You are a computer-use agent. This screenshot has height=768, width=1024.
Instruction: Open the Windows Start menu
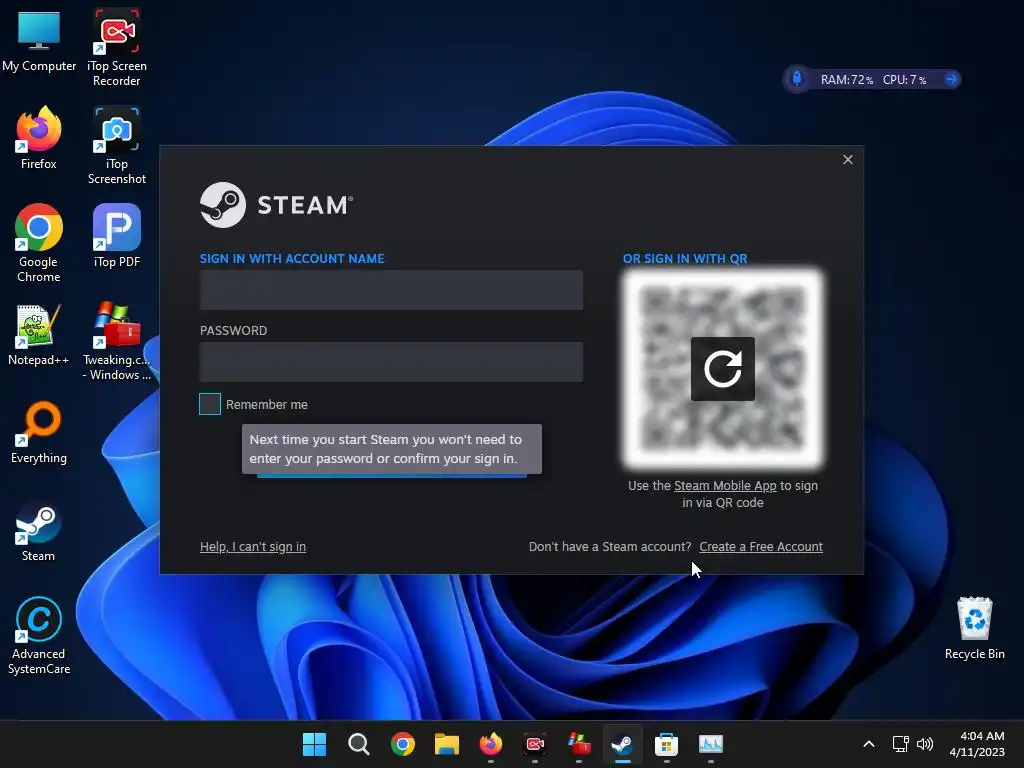tap(314, 744)
